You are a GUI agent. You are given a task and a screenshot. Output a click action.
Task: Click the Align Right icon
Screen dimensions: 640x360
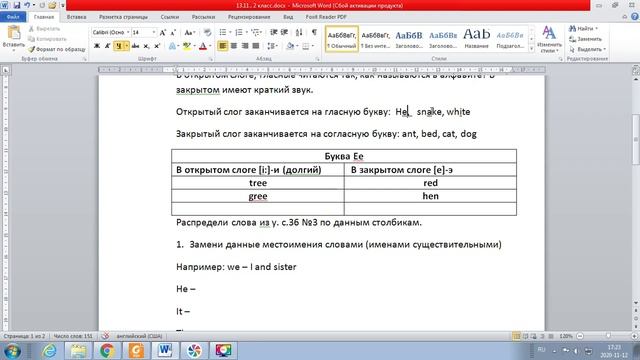click(244, 46)
